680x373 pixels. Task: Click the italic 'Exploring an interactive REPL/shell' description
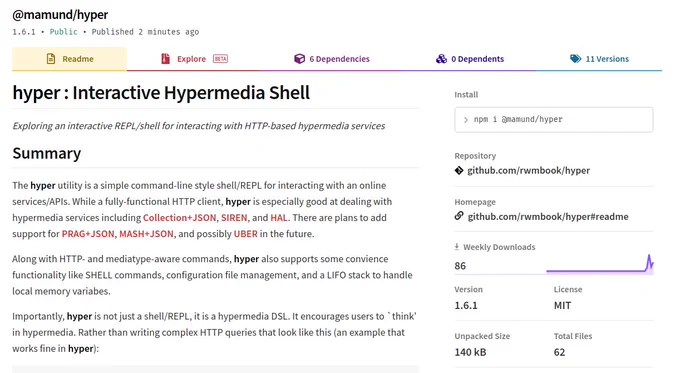click(x=199, y=126)
